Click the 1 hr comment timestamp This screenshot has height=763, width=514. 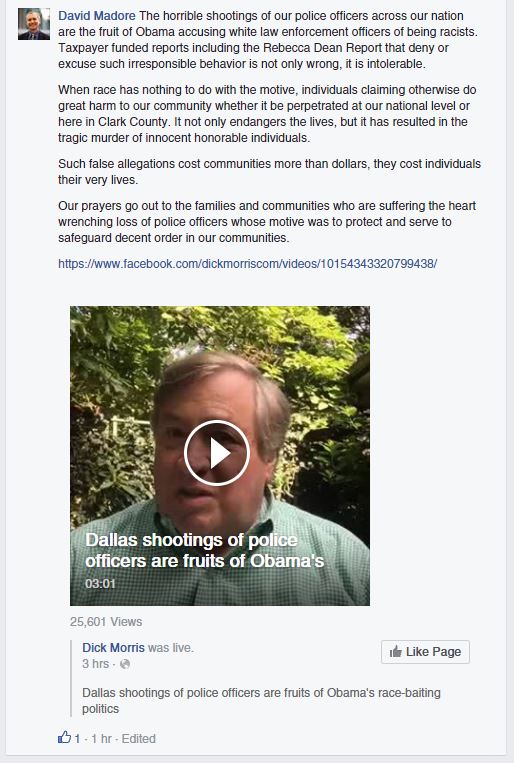click(x=102, y=739)
